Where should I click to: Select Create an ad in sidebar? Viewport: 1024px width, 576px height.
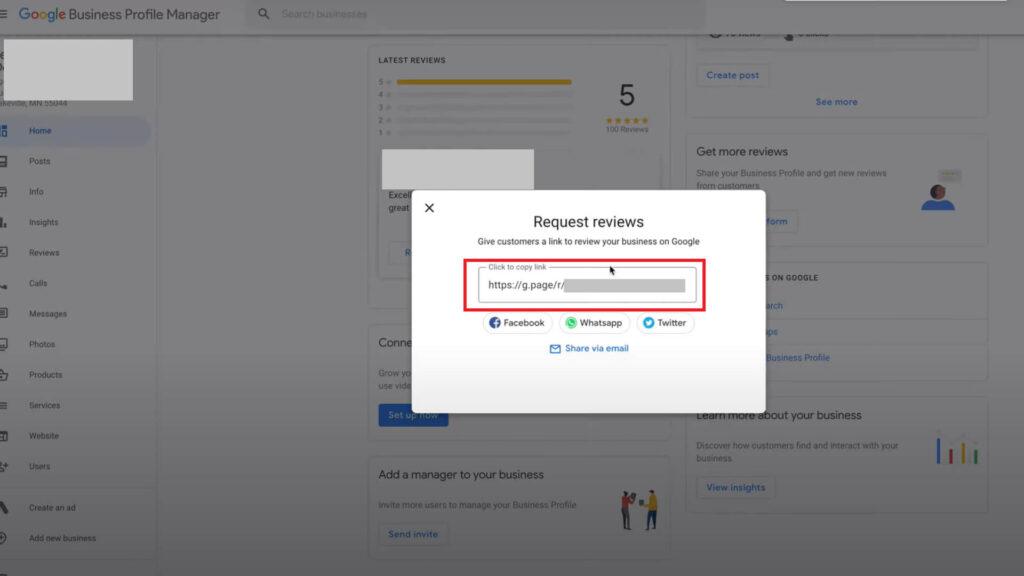[52, 507]
